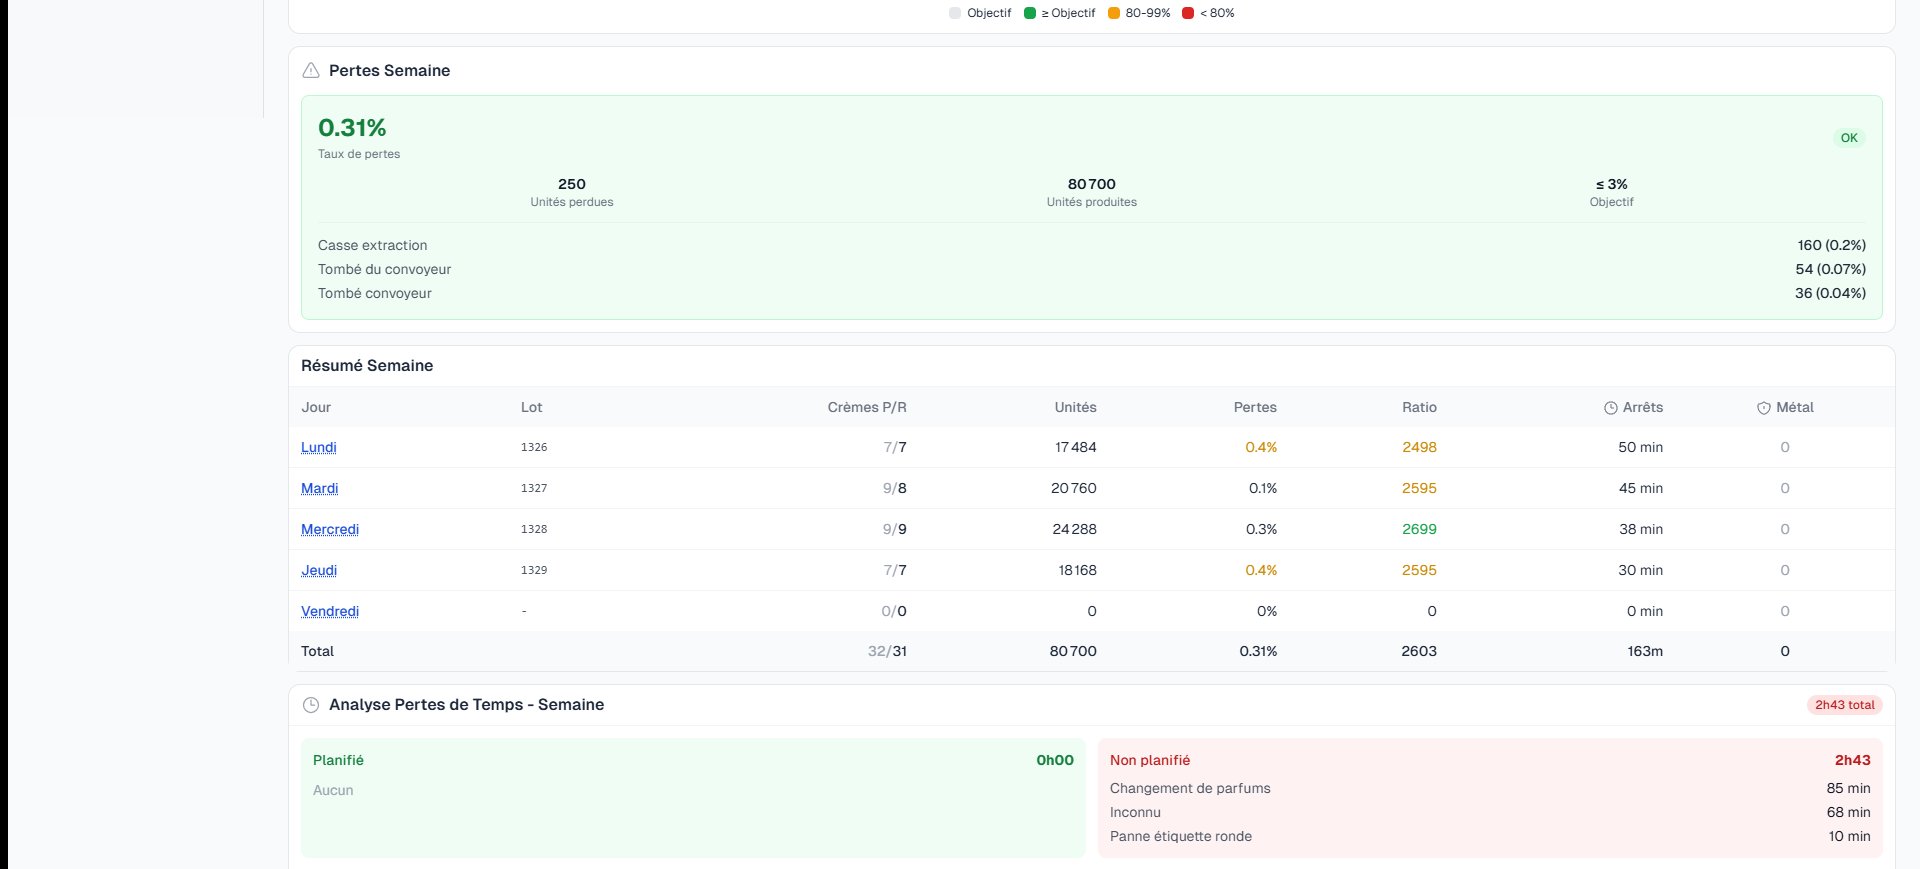Open the Vendredi day link
Image resolution: width=1920 pixels, height=869 pixels.
pos(330,611)
